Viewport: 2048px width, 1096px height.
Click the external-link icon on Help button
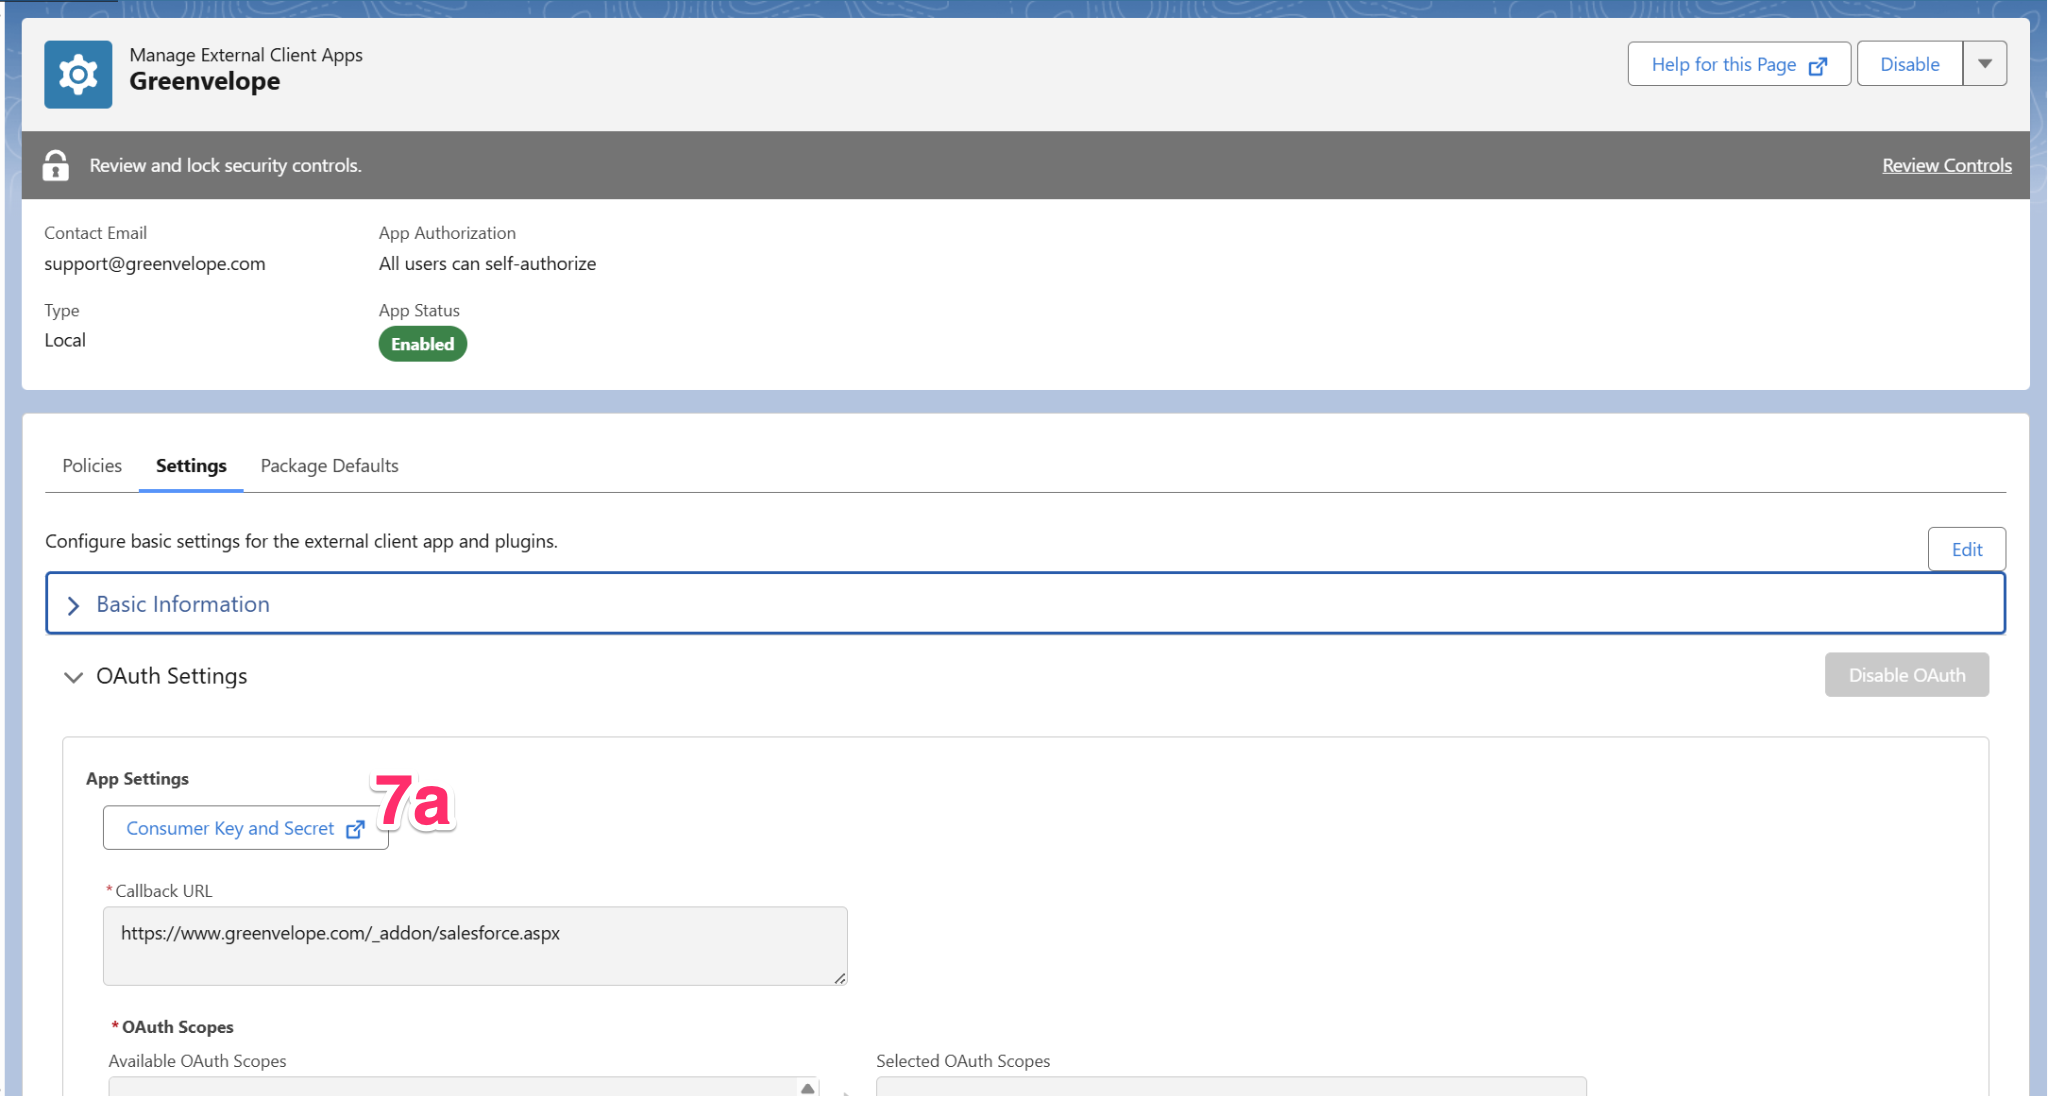(x=1818, y=65)
